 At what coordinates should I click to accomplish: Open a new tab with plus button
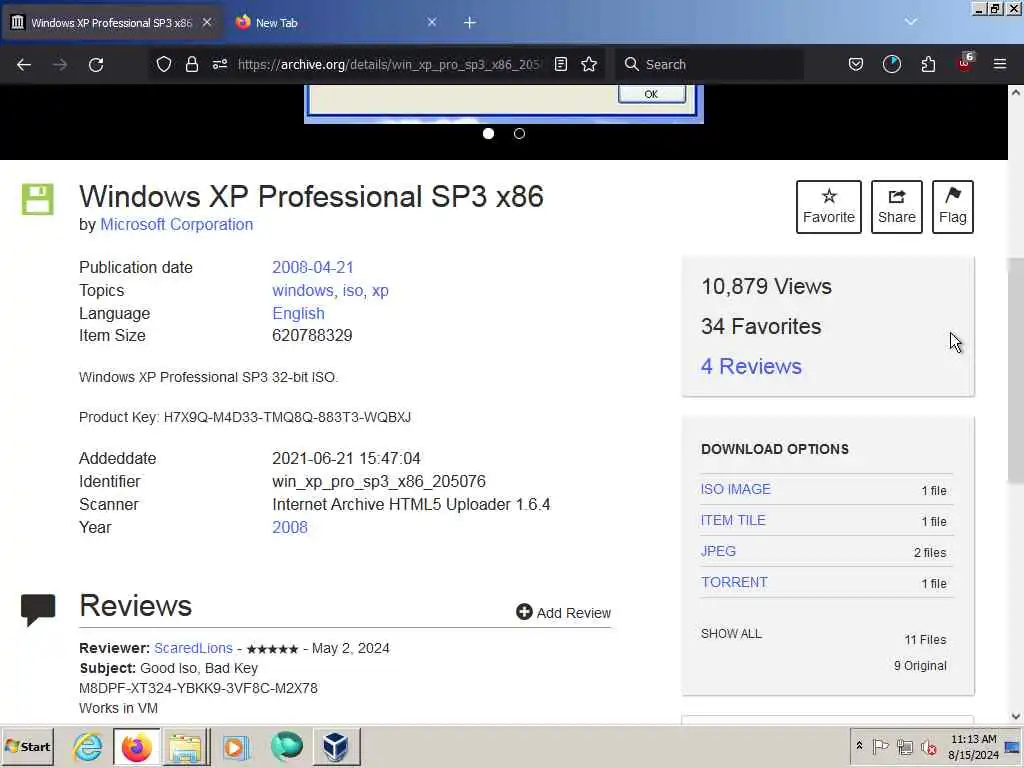tap(470, 23)
